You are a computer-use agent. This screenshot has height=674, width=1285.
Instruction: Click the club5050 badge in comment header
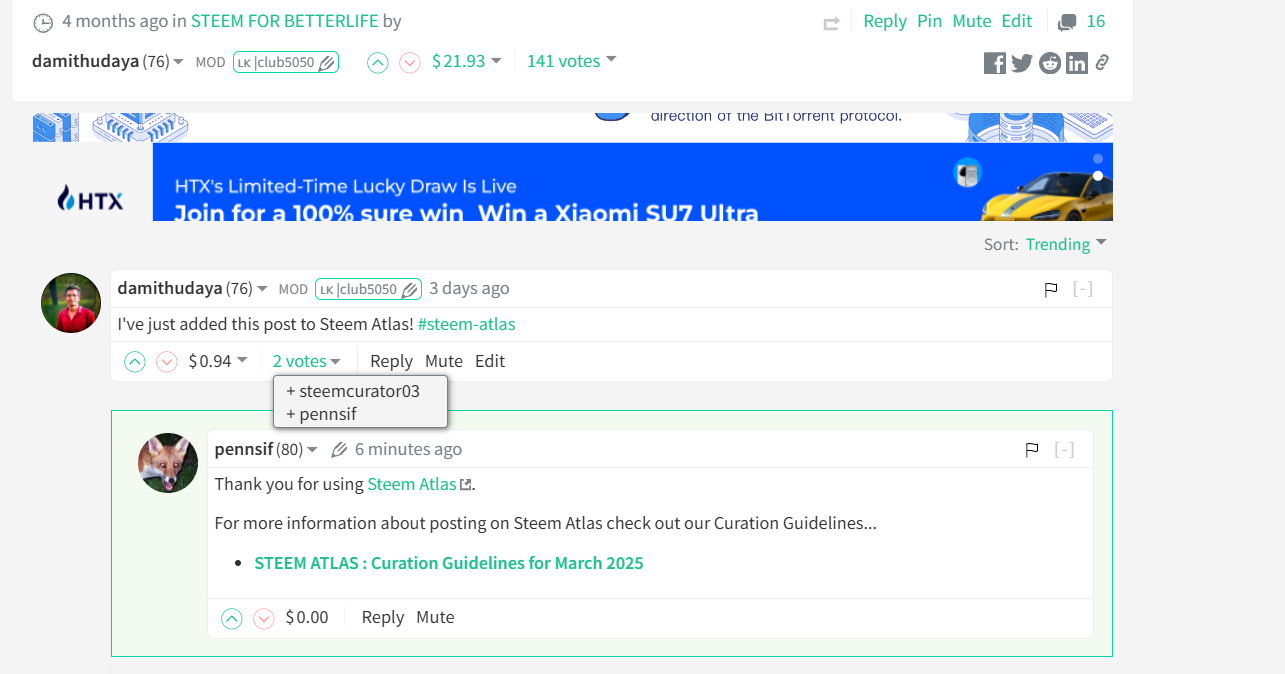(368, 289)
